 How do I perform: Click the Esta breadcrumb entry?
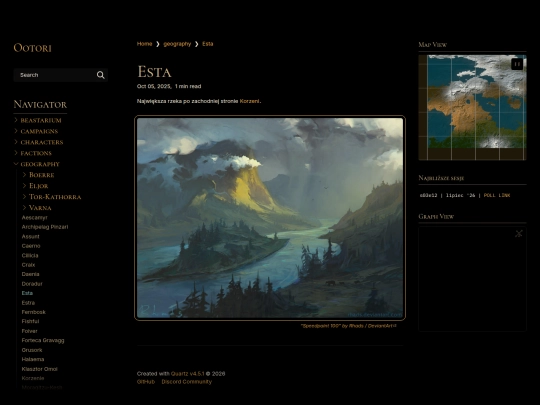point(208,44)
